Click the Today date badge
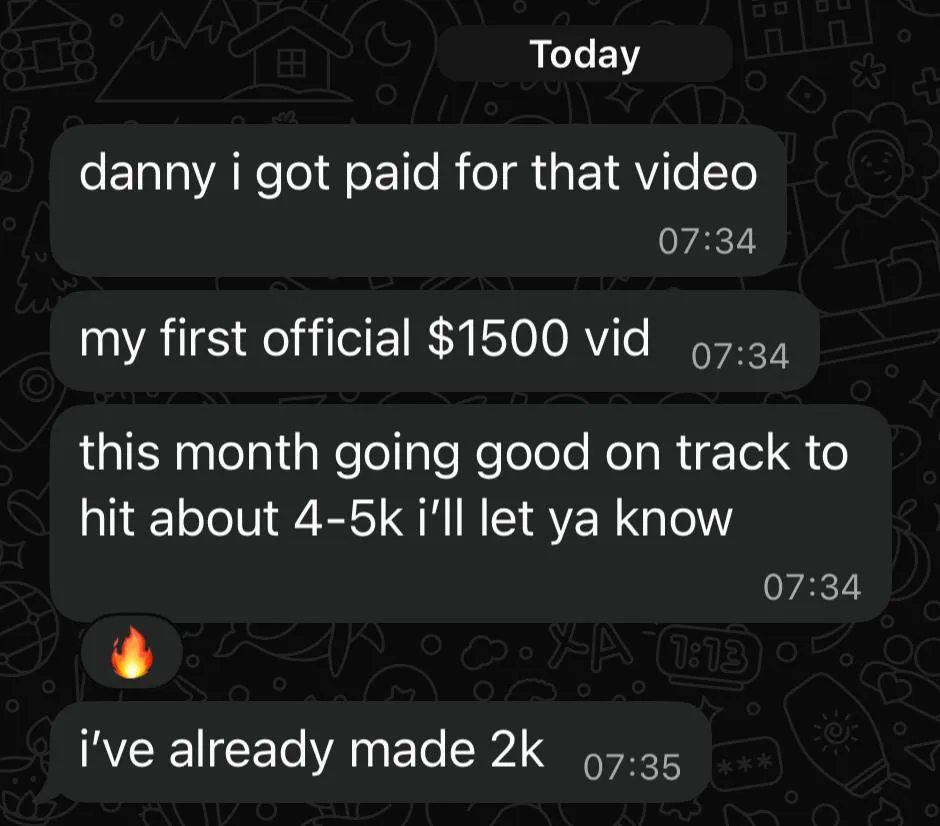This screenshot has width=940, height=826. point(585,55)
